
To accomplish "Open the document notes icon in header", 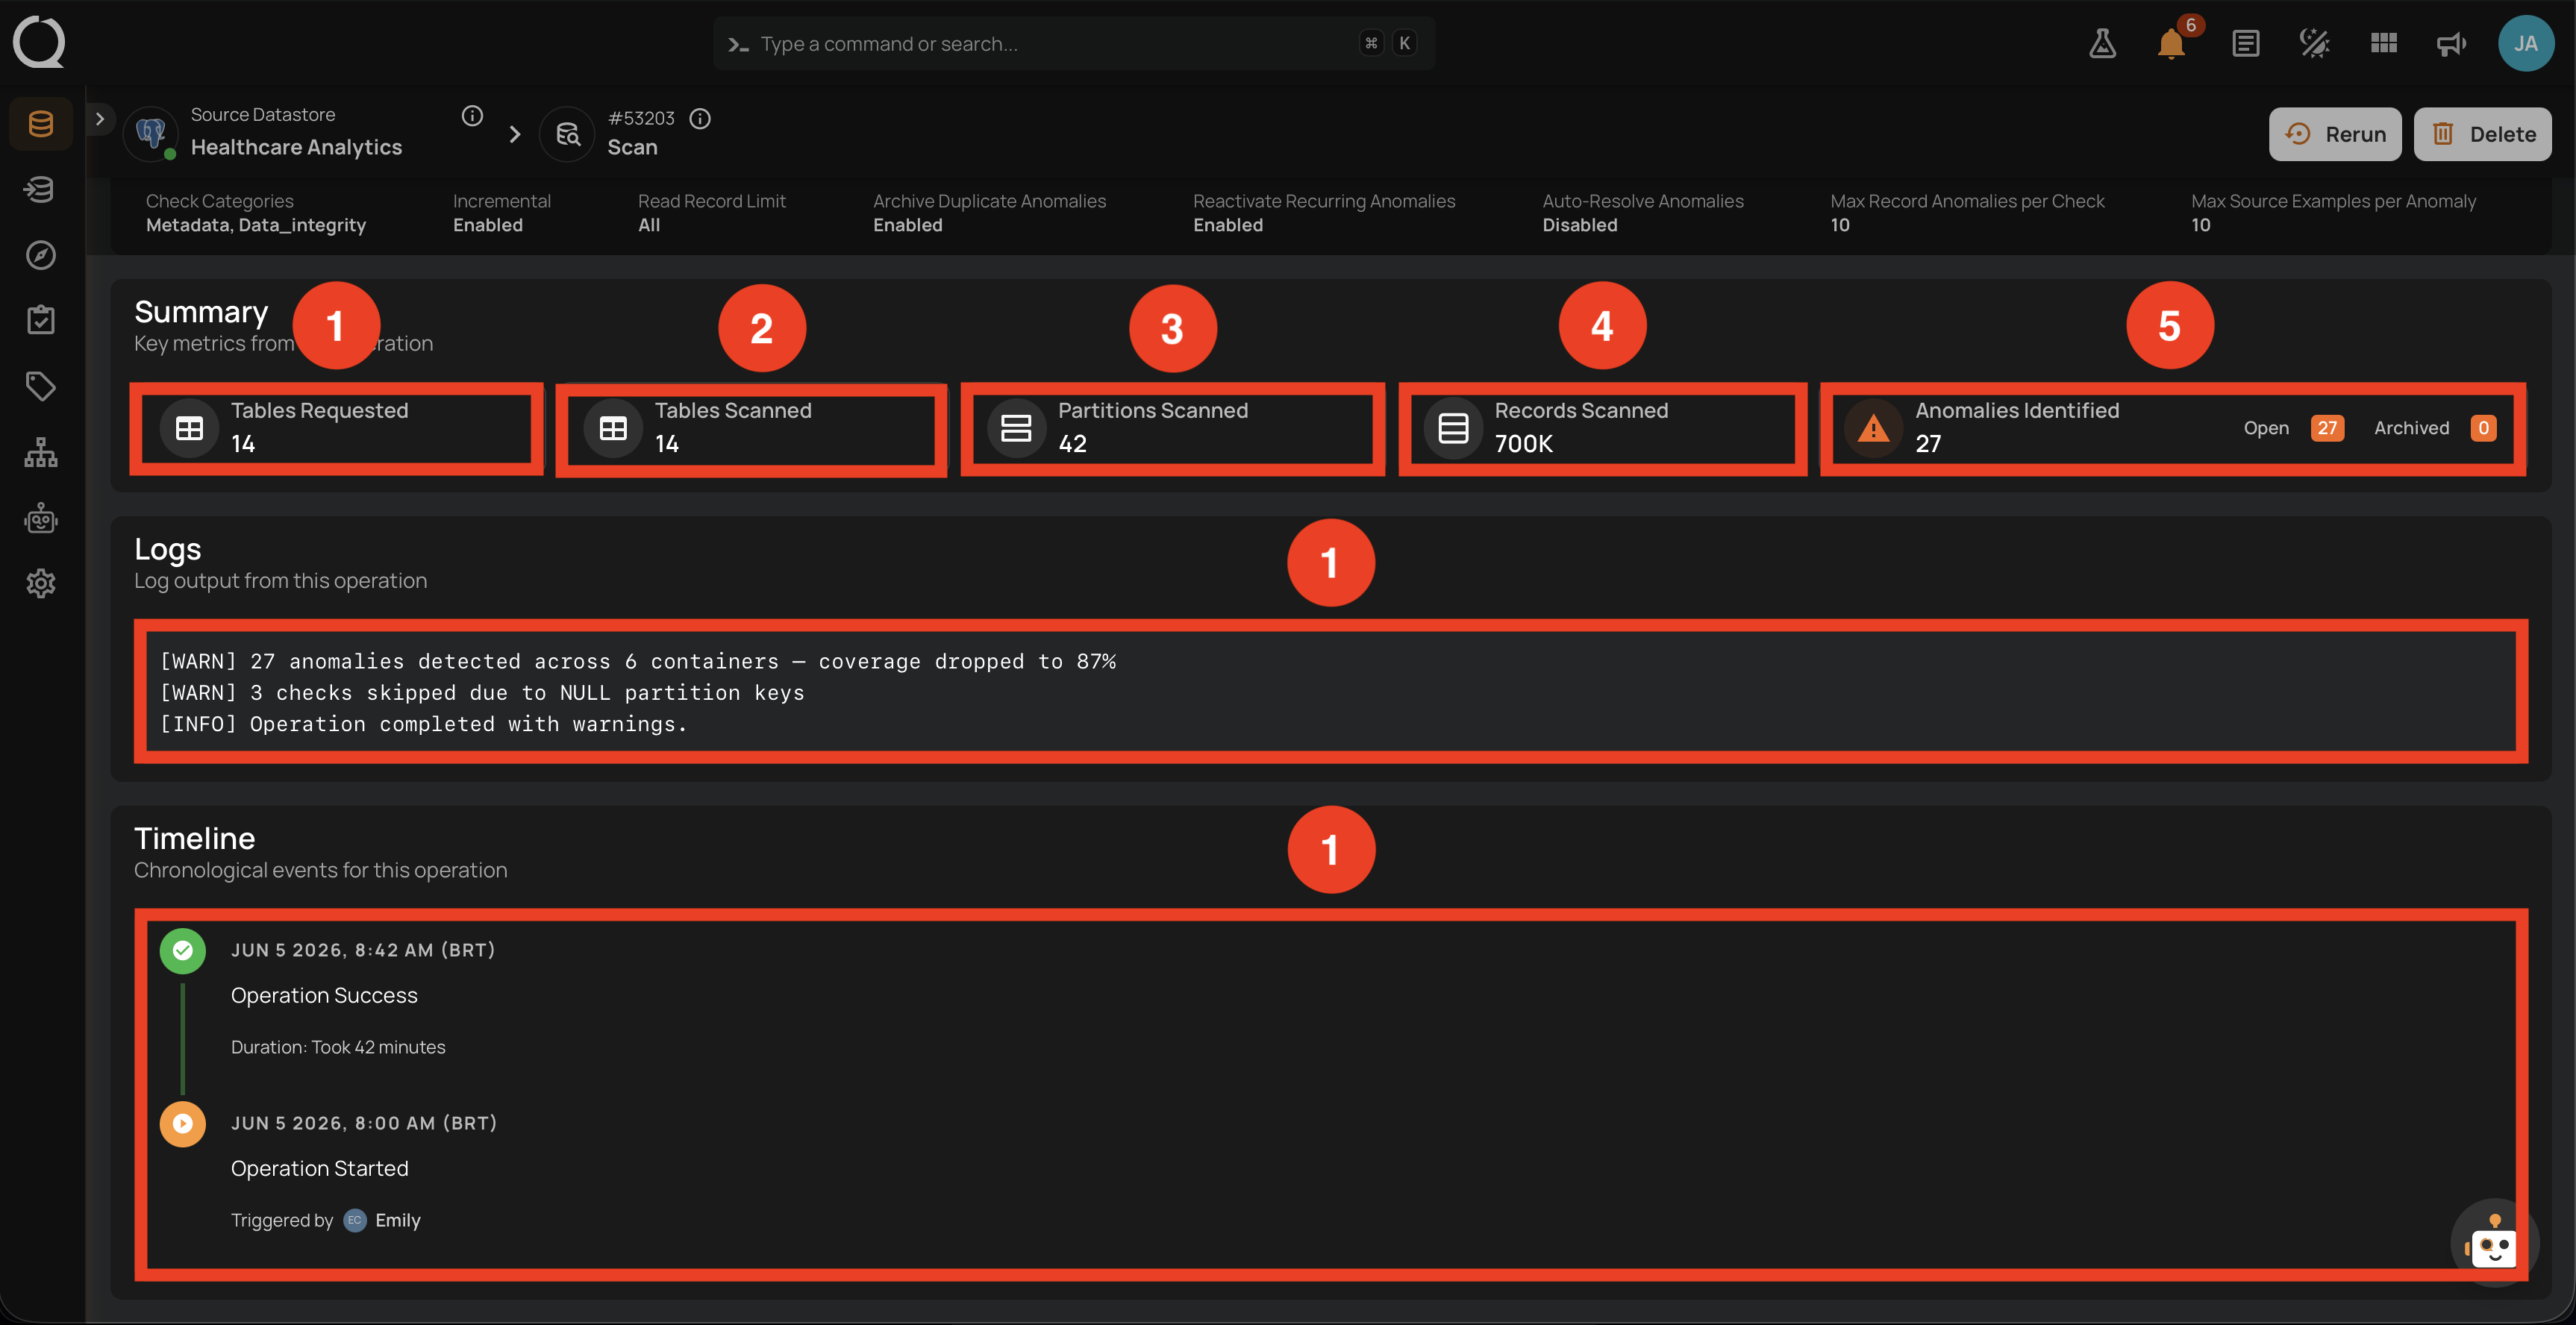I will 2245,43.
